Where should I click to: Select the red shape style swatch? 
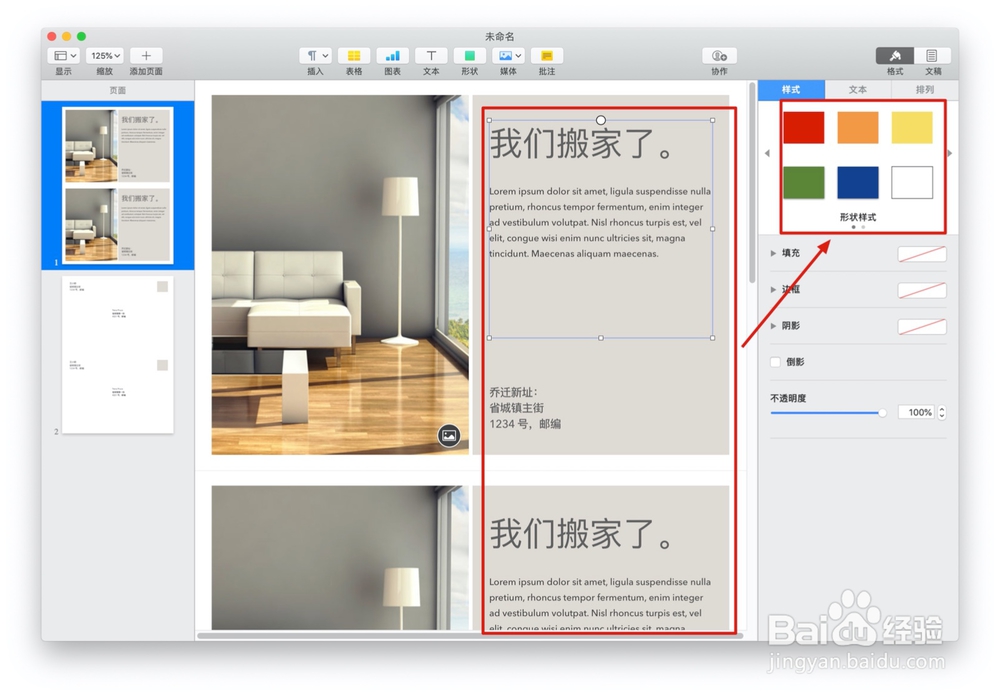(804, 127)
